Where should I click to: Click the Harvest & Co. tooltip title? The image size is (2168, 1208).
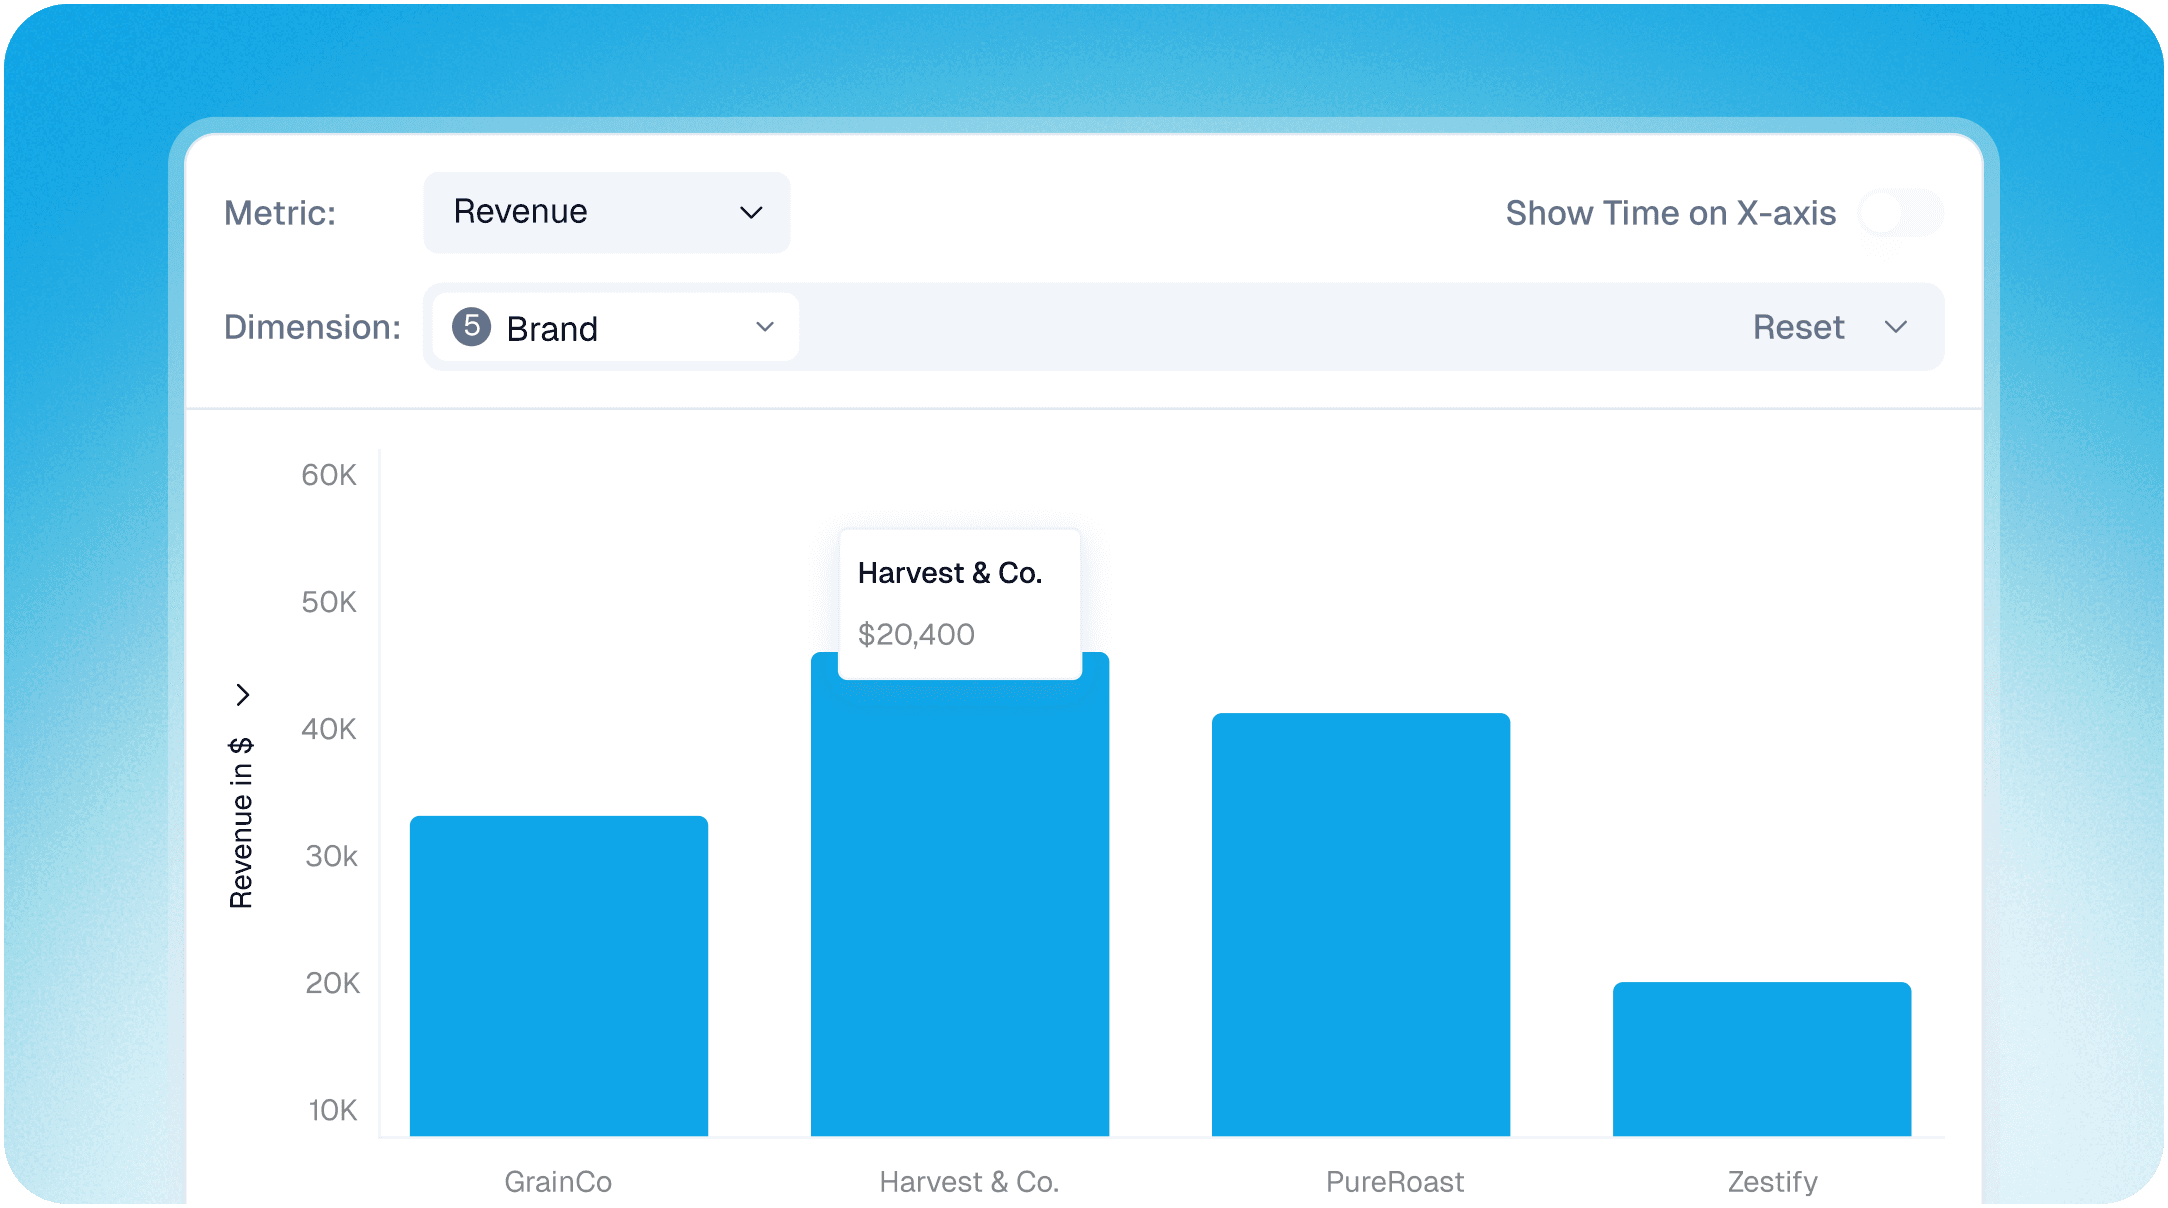click(950, 572)
